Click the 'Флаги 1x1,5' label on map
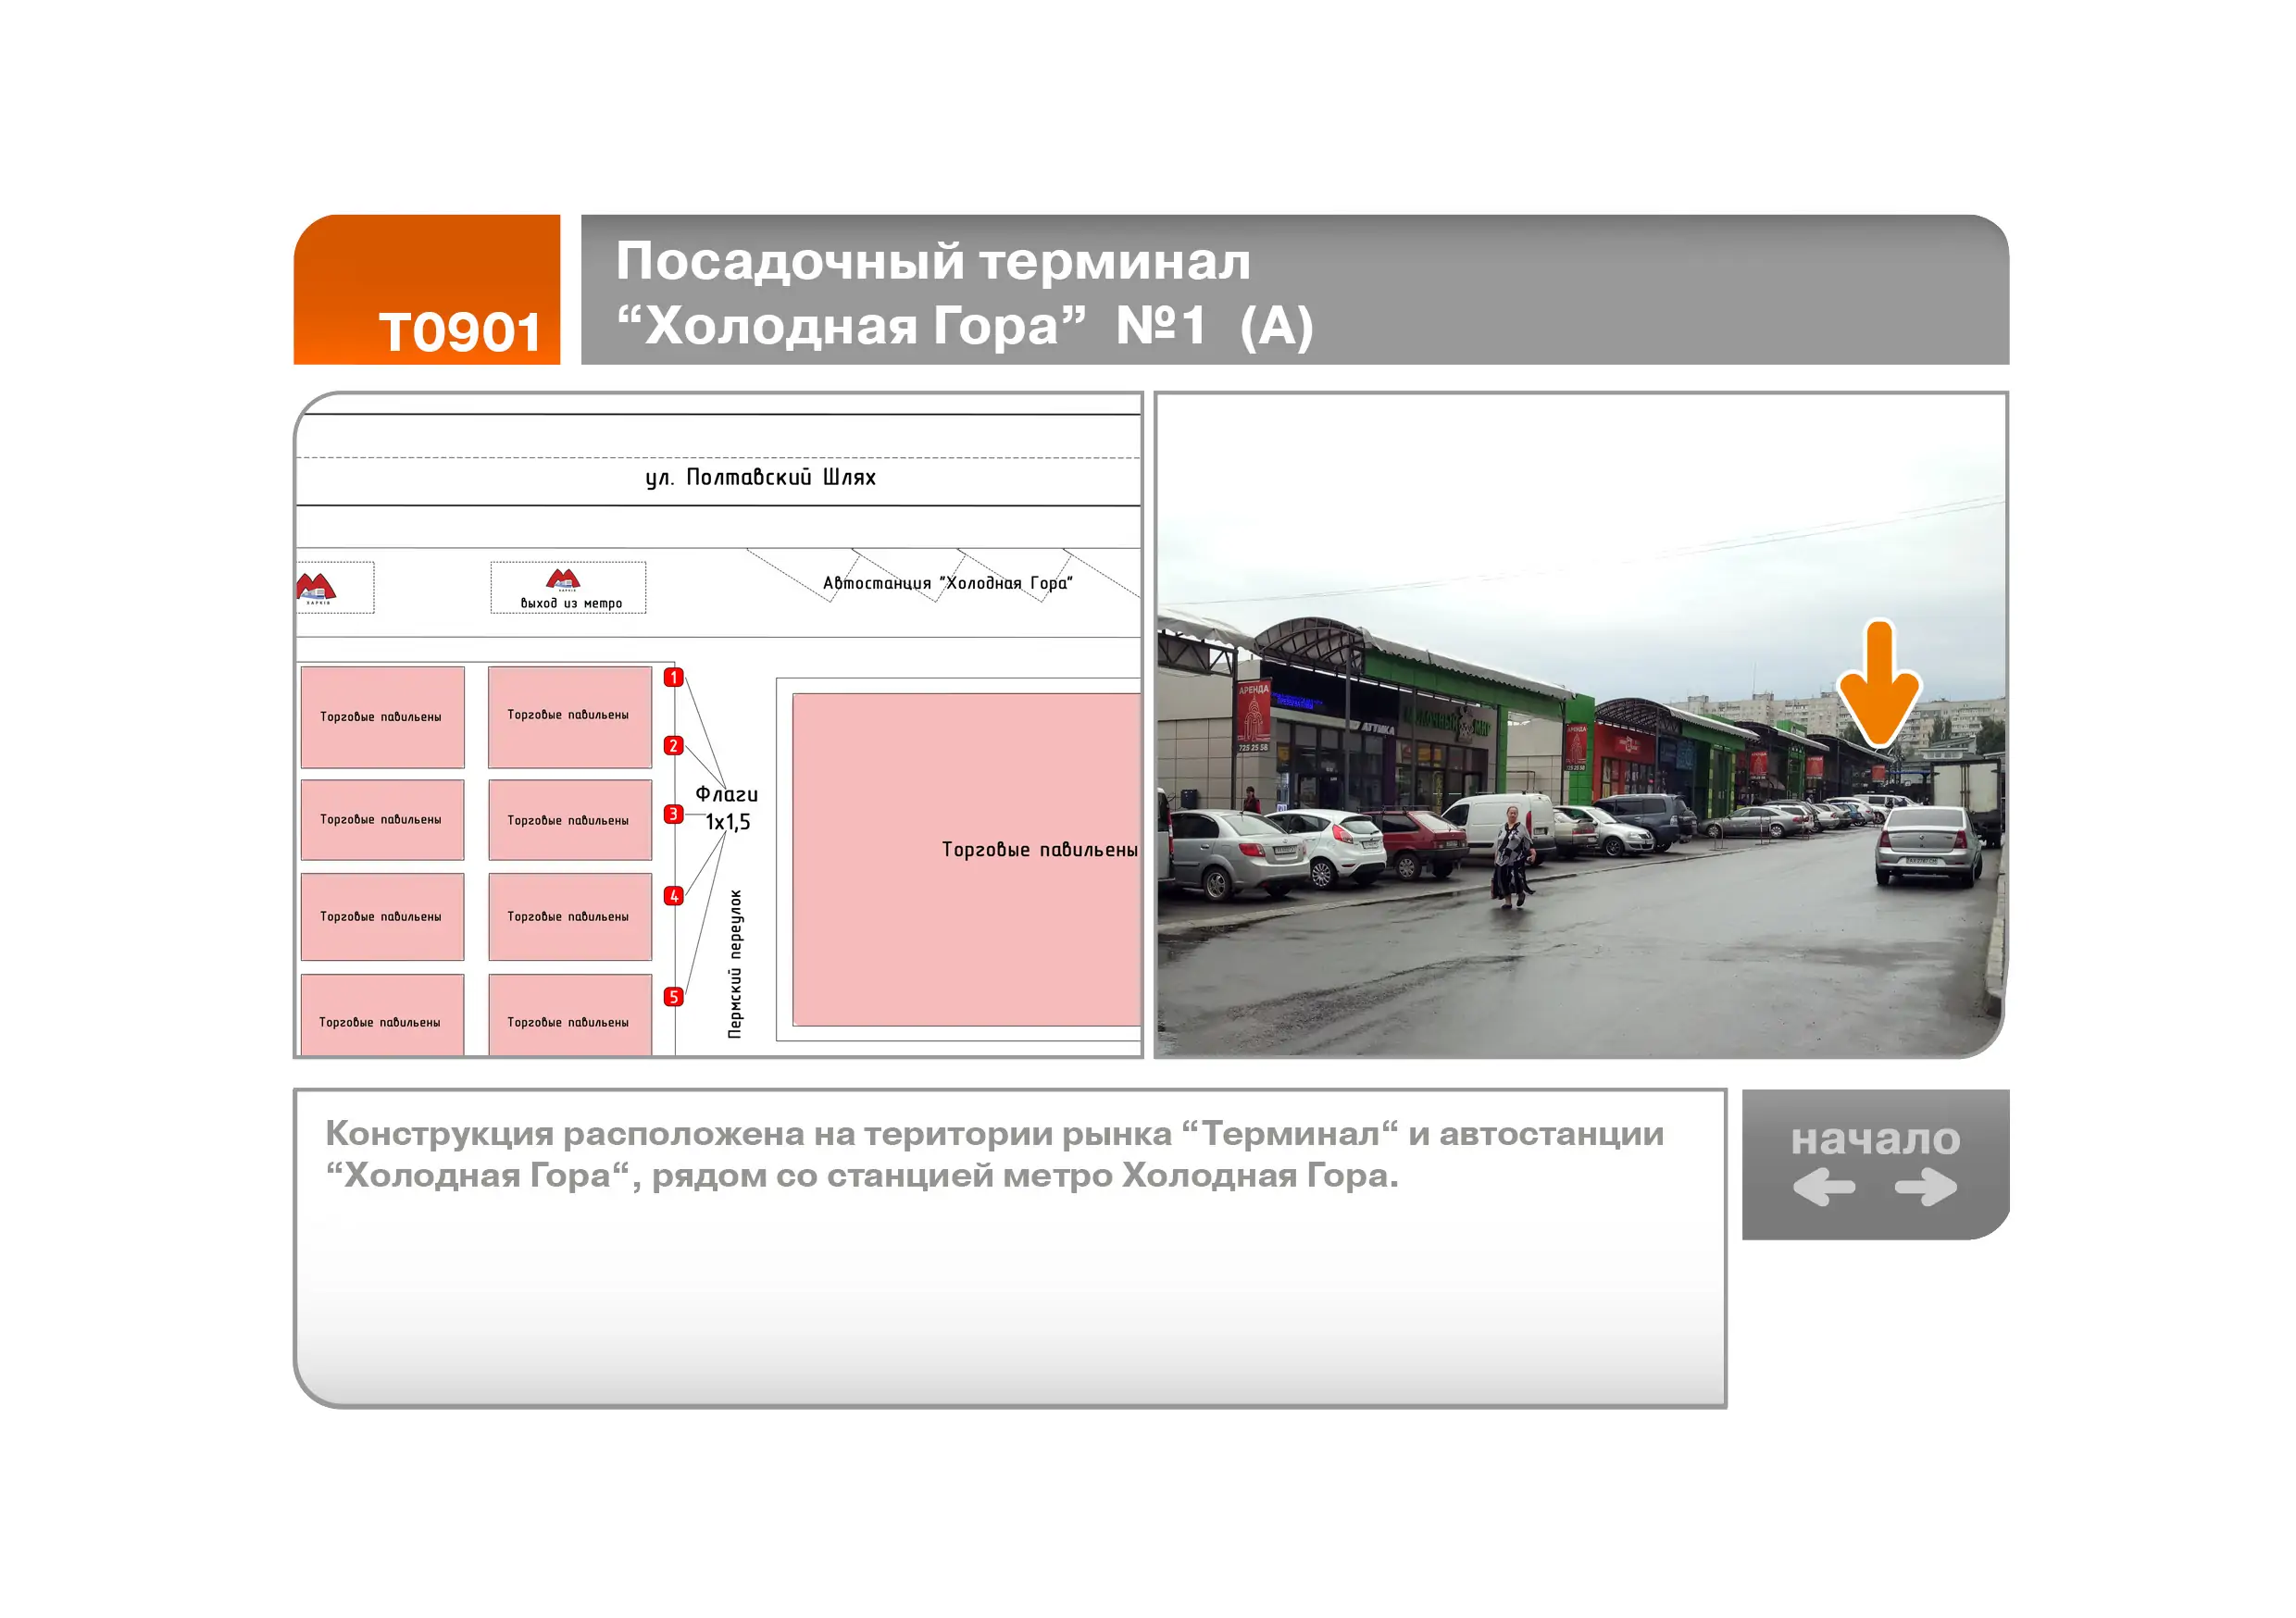The height and width of the screenshot is (1618, 2296). click(727, 808)
